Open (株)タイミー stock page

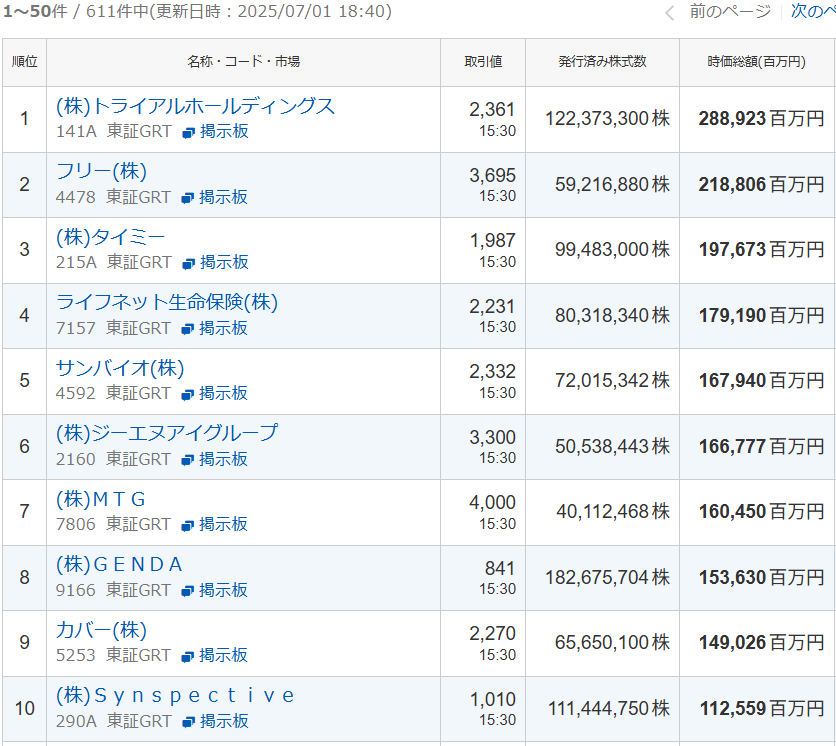click(x=110, y=237)
